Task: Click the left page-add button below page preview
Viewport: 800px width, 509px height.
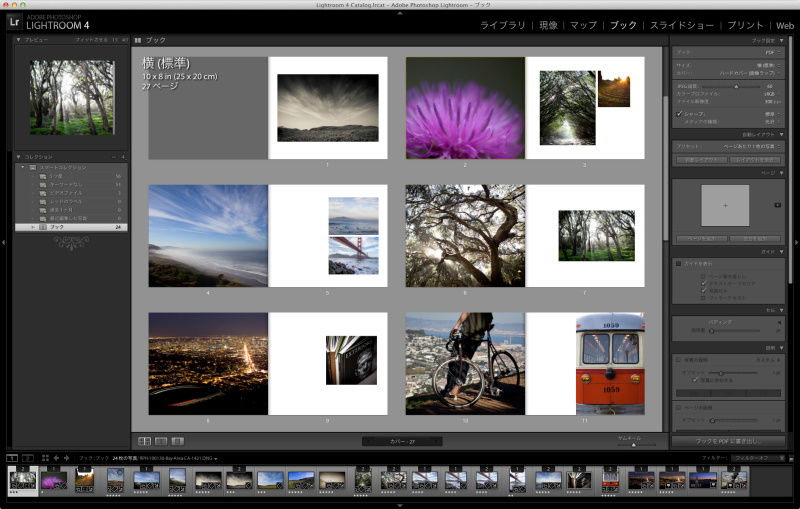Action: tap(702, 239)
